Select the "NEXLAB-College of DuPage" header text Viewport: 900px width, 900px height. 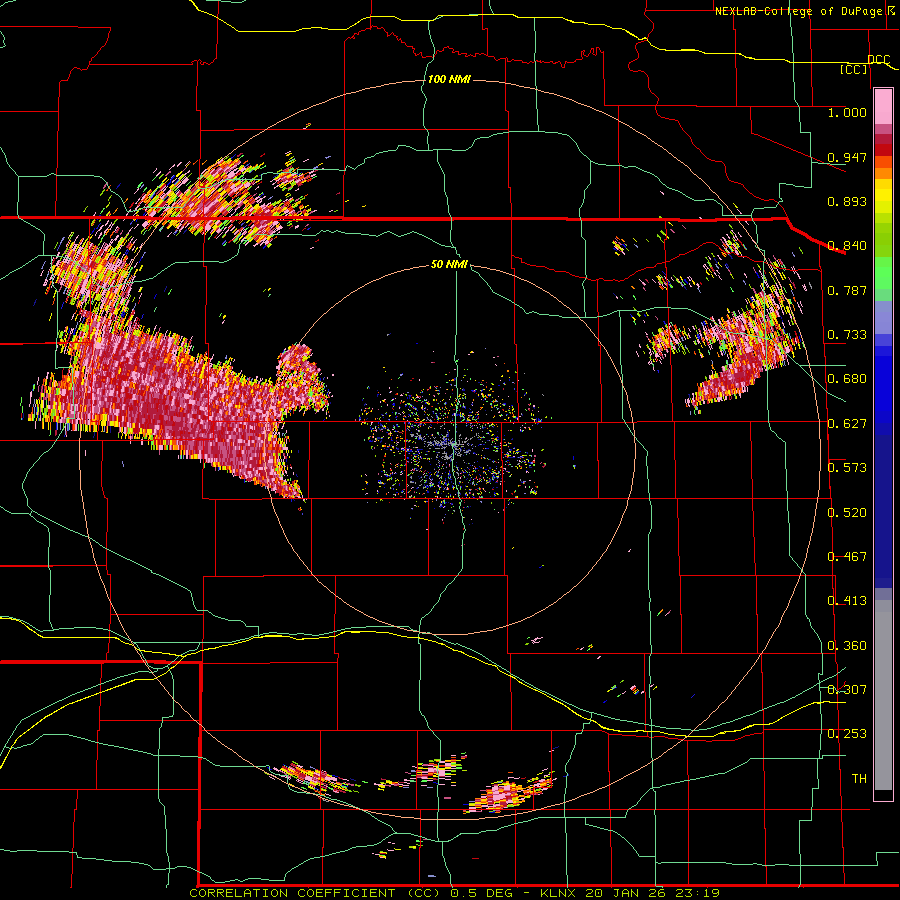pyautogui.click(x=800, y=11)
